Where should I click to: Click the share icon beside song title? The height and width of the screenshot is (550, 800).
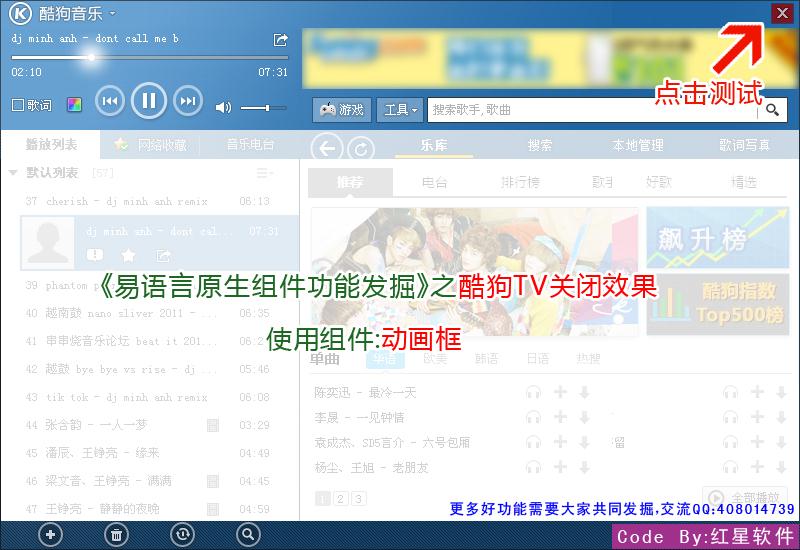pyautogui.click(x=281, y=40)
